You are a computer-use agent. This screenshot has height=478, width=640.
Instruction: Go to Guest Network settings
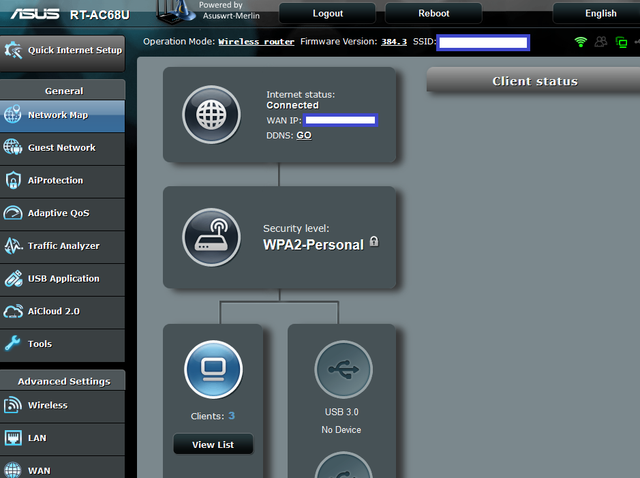pos(62,148)
